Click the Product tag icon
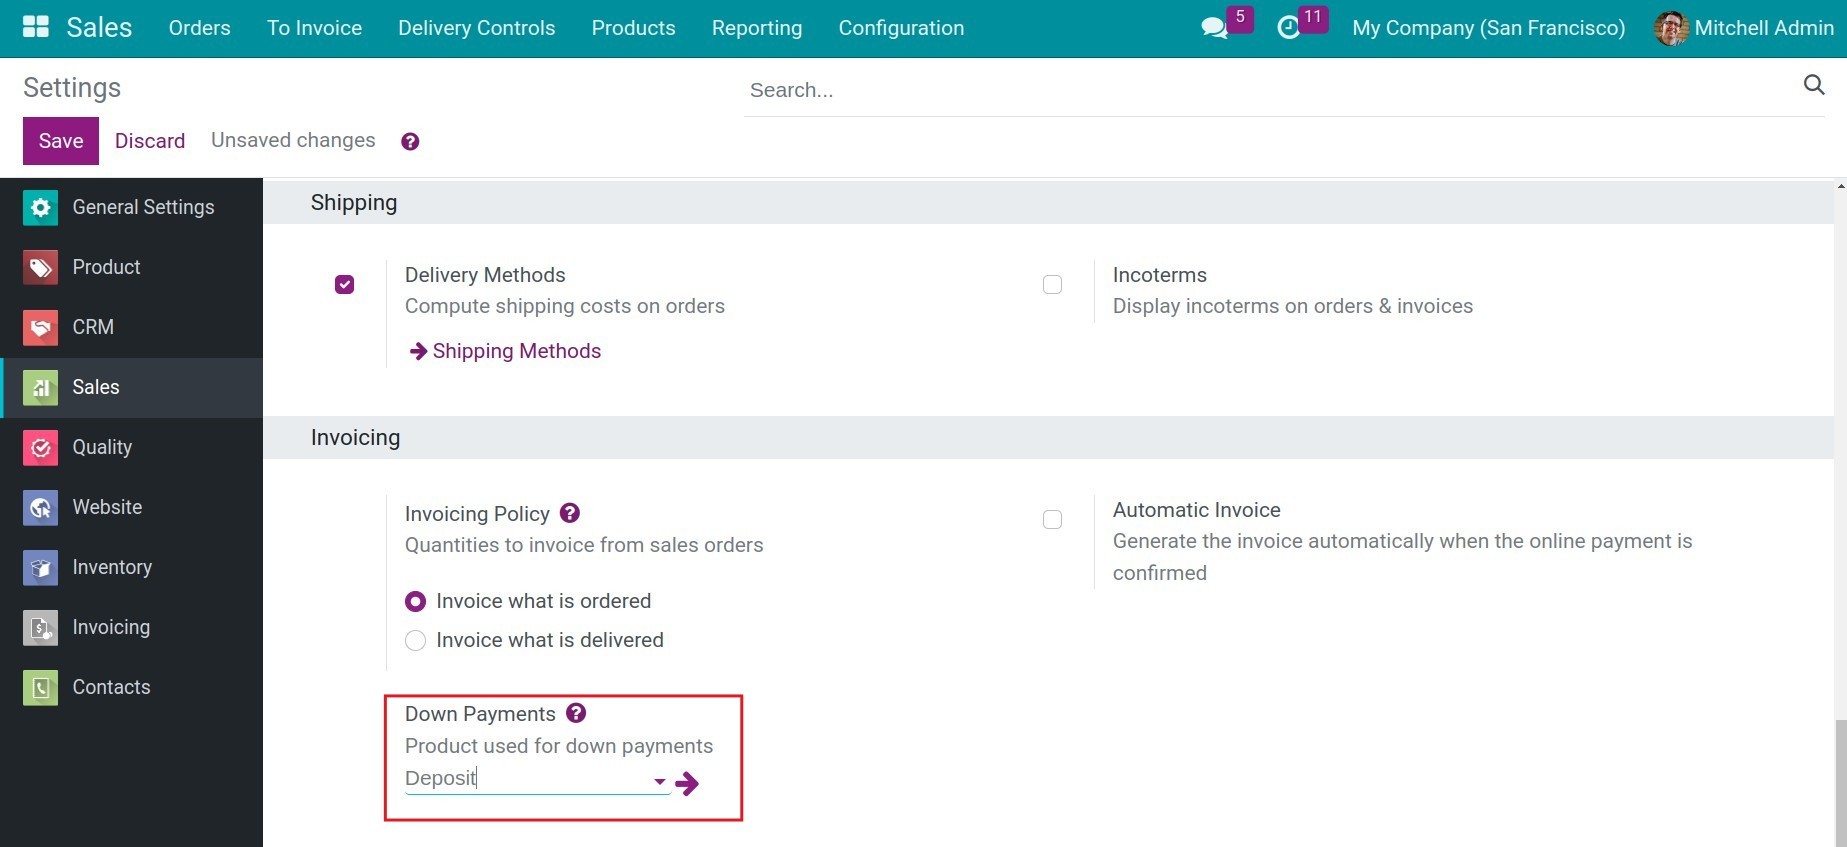1847x847 pixels. click(x=40, y=267)
